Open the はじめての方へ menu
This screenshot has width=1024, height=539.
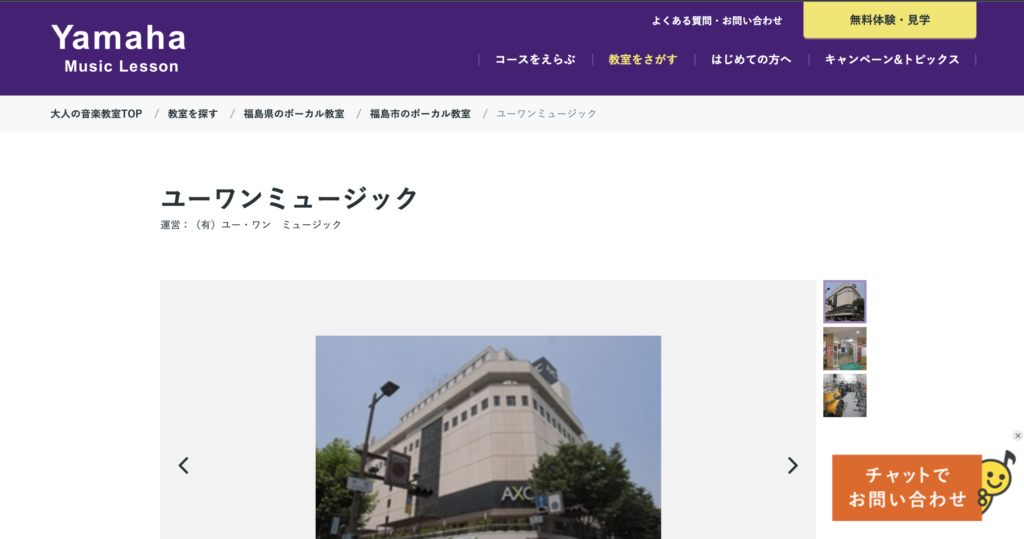pos(751,59)
